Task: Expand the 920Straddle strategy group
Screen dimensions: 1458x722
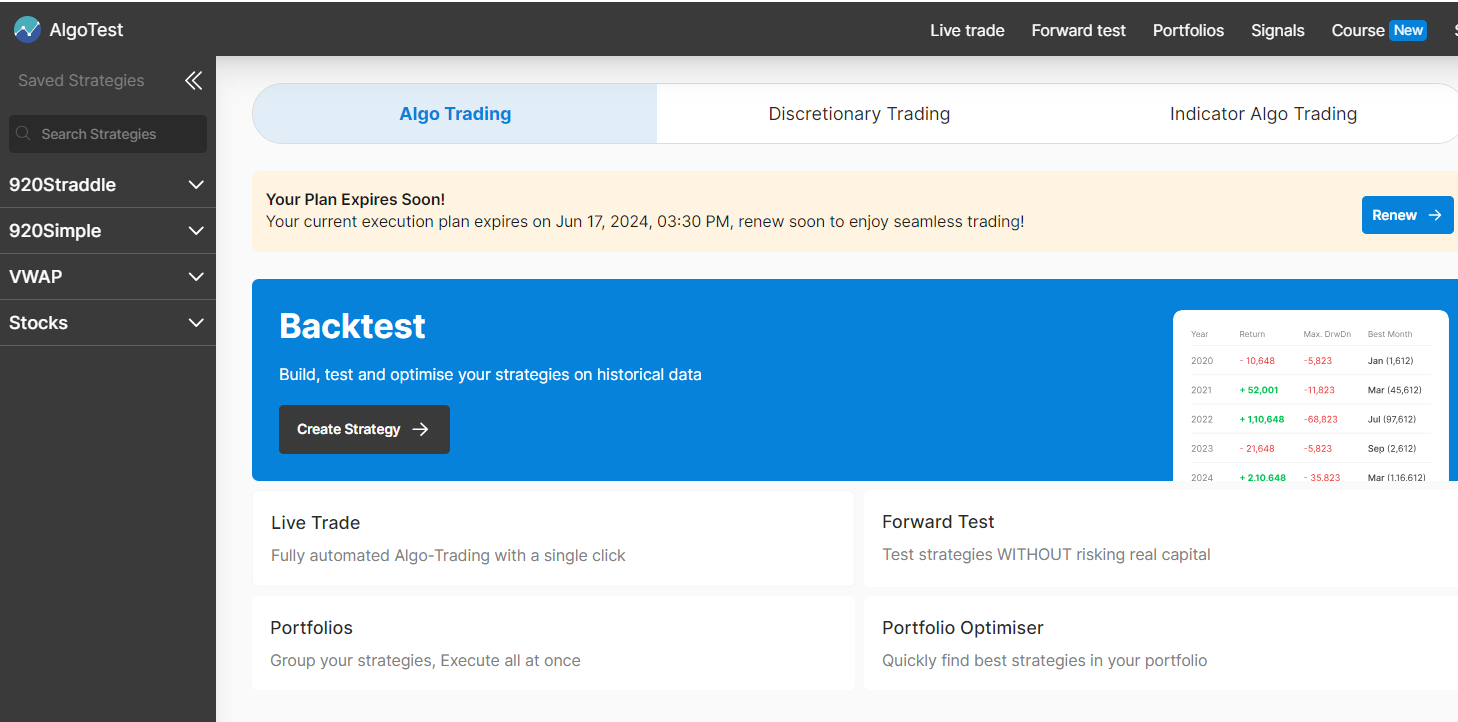Action: tap(196, 185)
